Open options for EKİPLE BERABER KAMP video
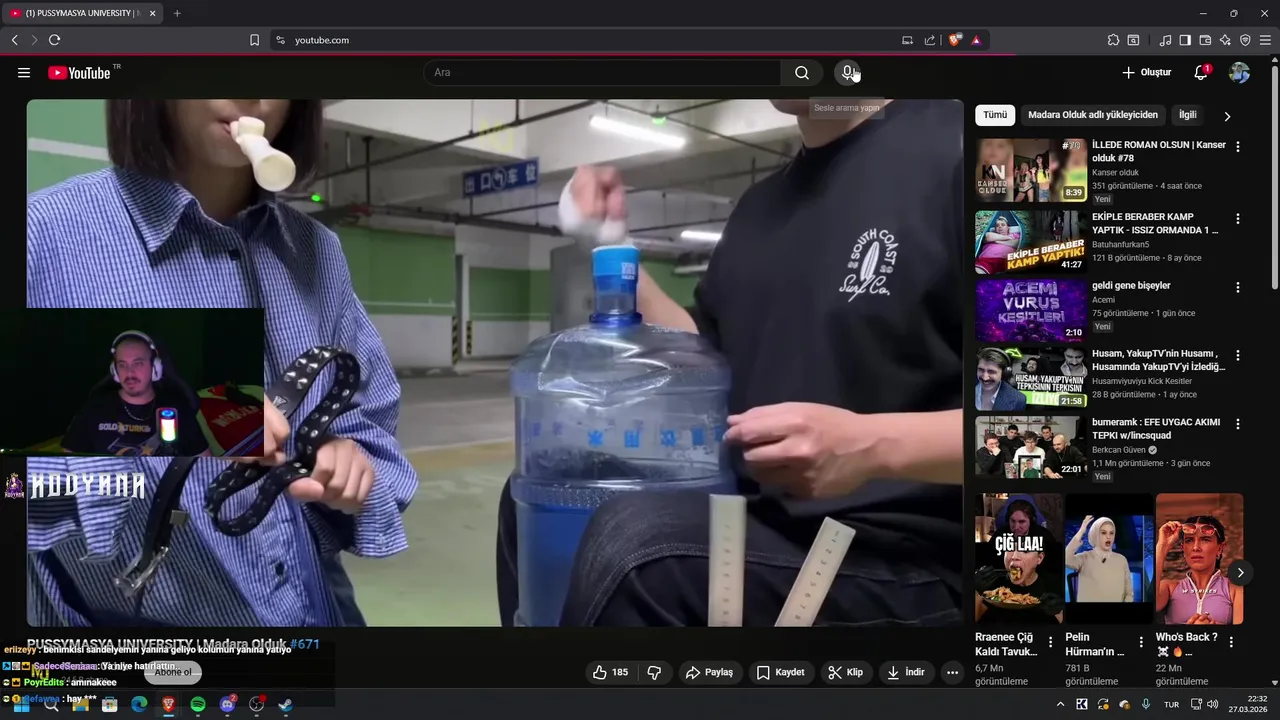This screenshot has height=720, width=1280. tap(1238, 219)
